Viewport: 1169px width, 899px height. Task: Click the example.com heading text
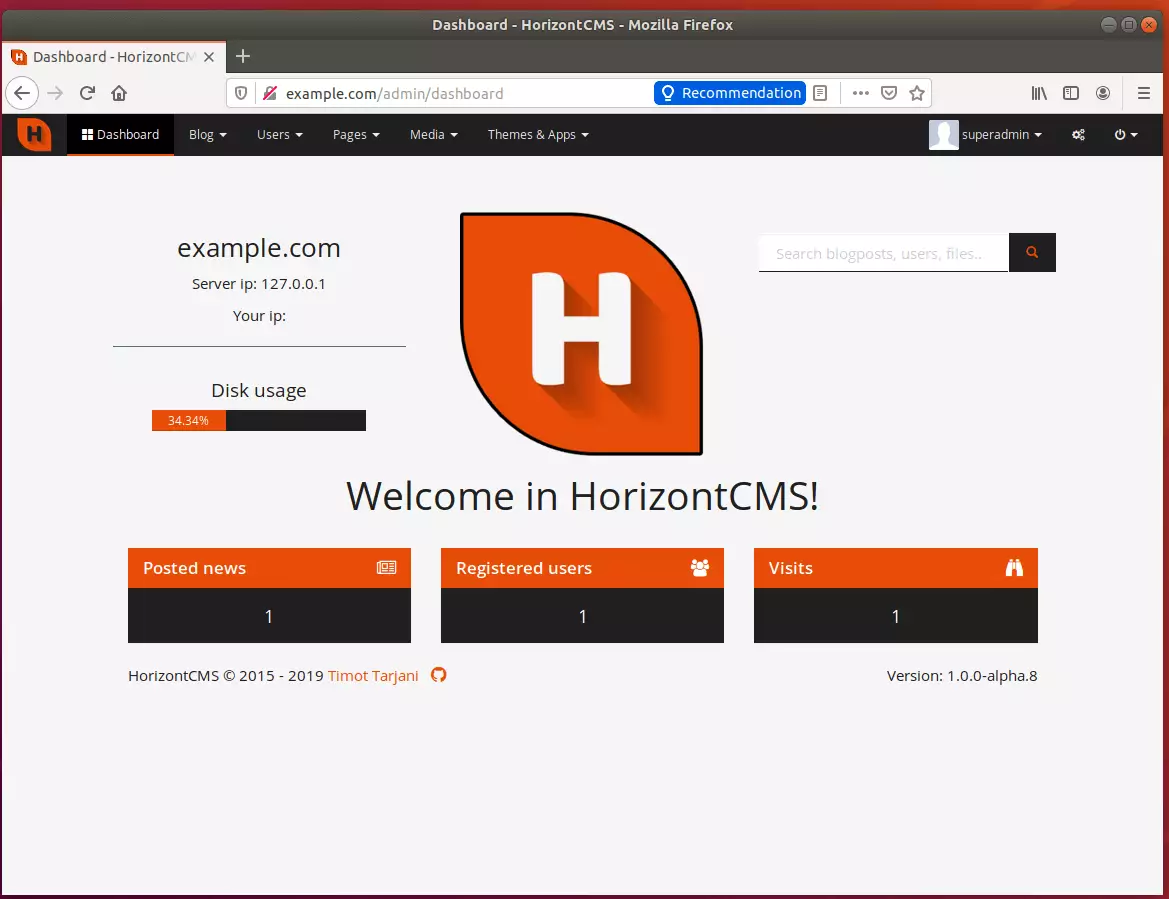coord(259,247)
